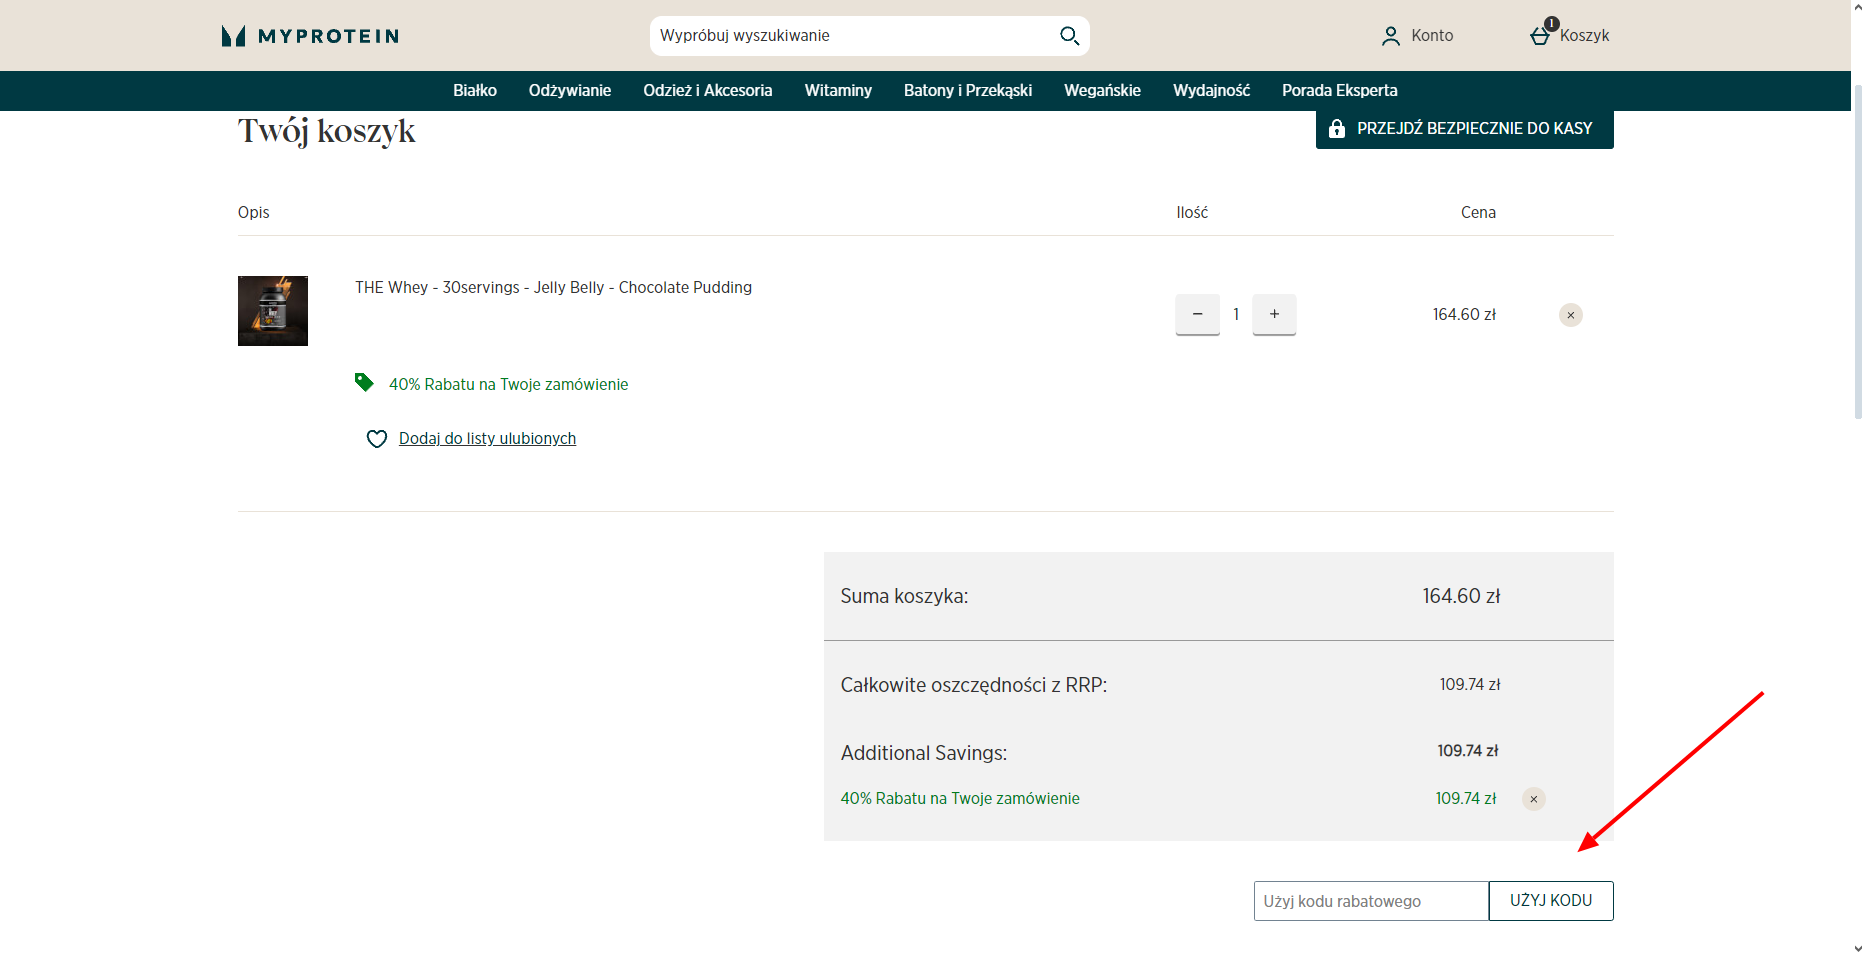Increase quantity with plus button
Screen dimensions: 1866x956
(x=1274, y=314)
